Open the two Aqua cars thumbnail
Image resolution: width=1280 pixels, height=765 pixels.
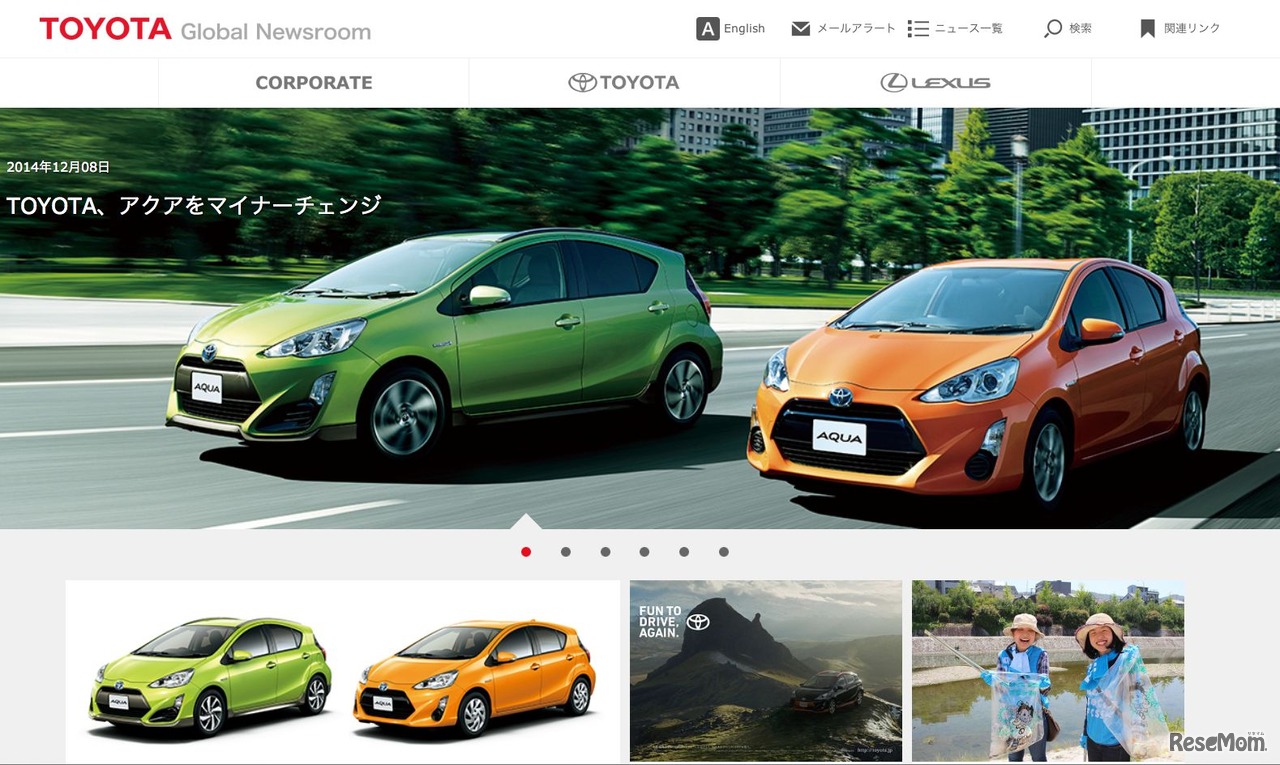(x=343, y=671)
